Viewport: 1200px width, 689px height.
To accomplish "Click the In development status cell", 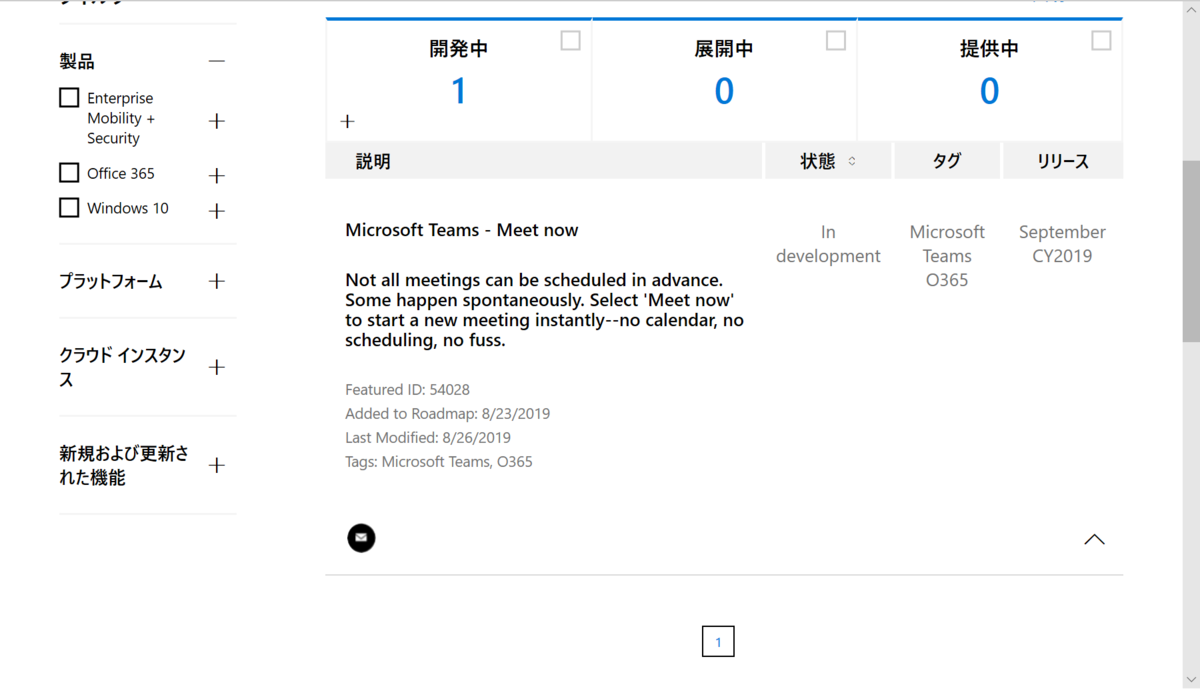I will (x=828, y=244).
